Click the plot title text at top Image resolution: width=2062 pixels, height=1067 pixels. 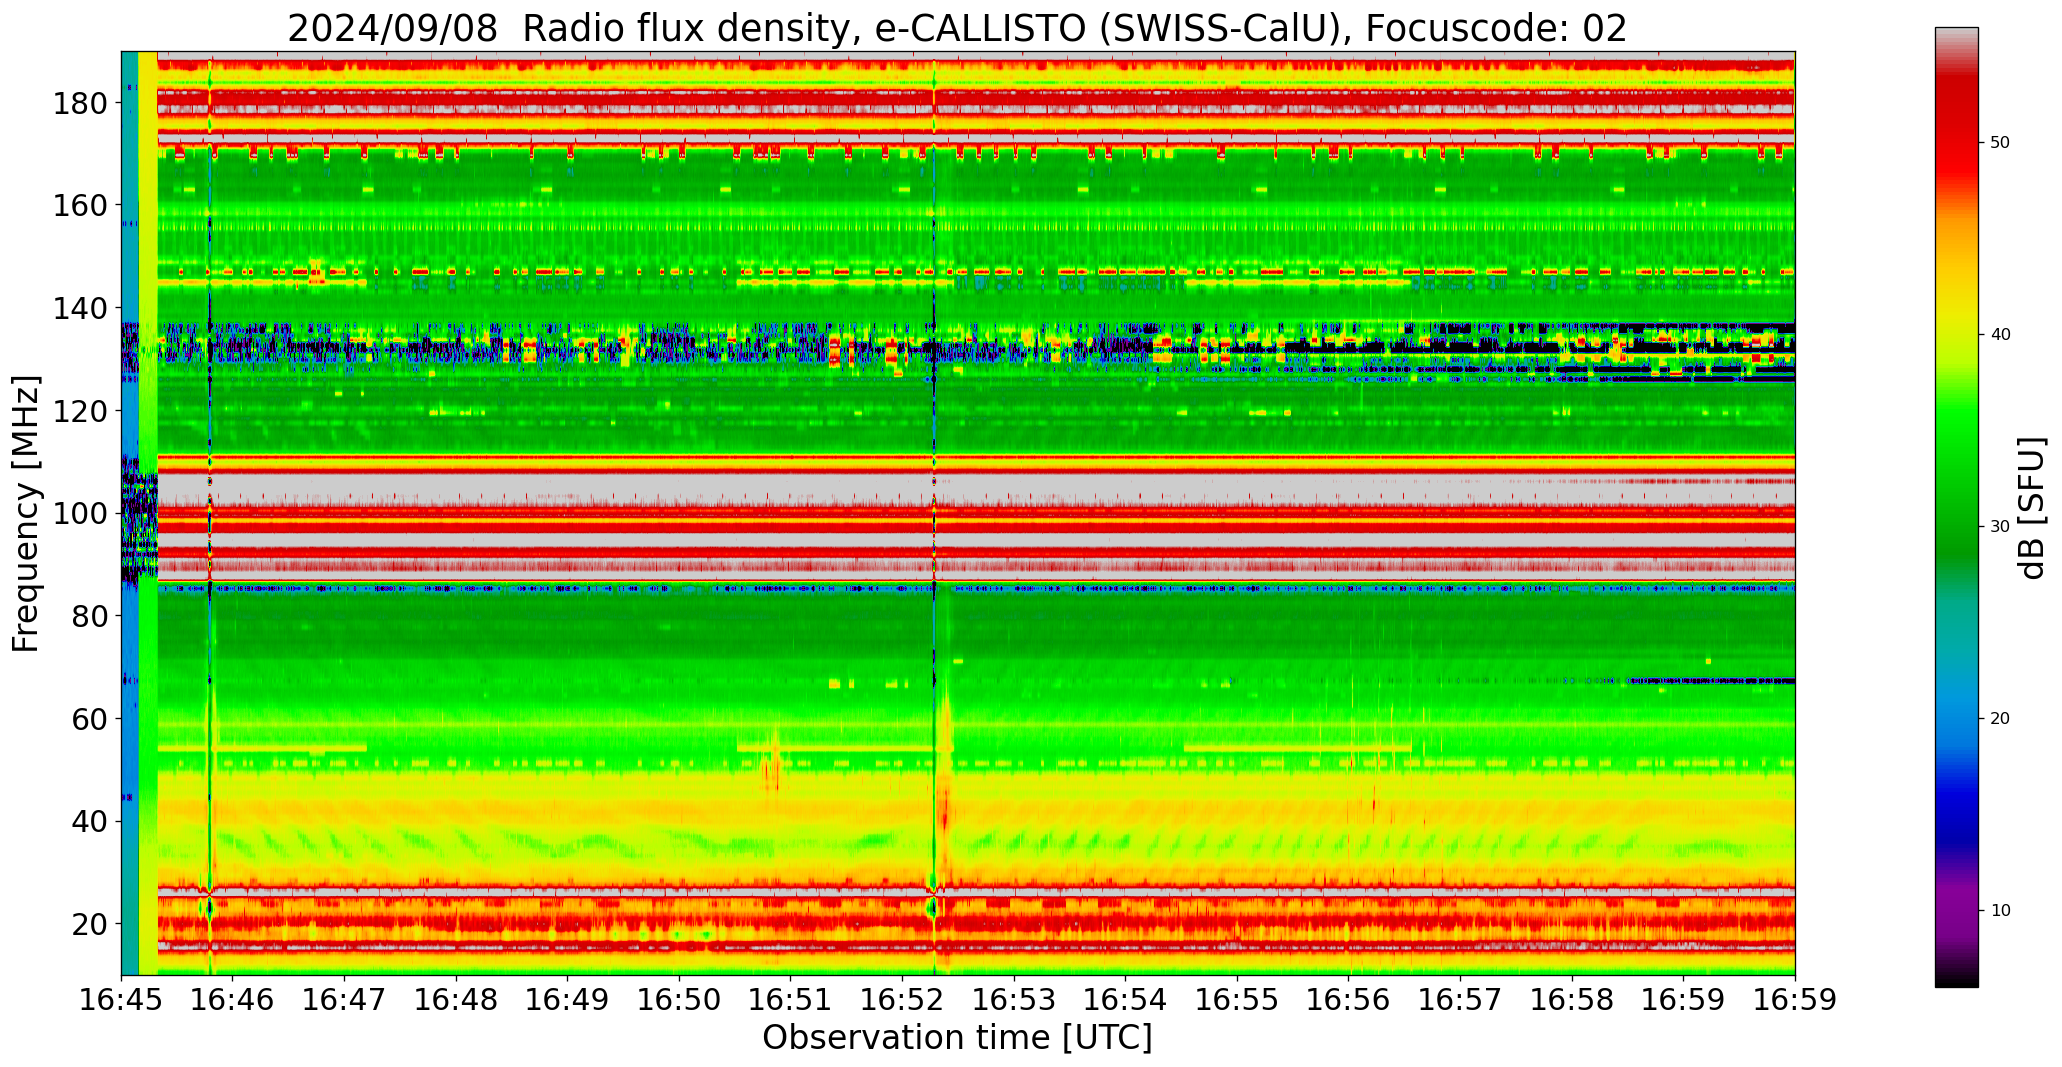coord(957,28)
